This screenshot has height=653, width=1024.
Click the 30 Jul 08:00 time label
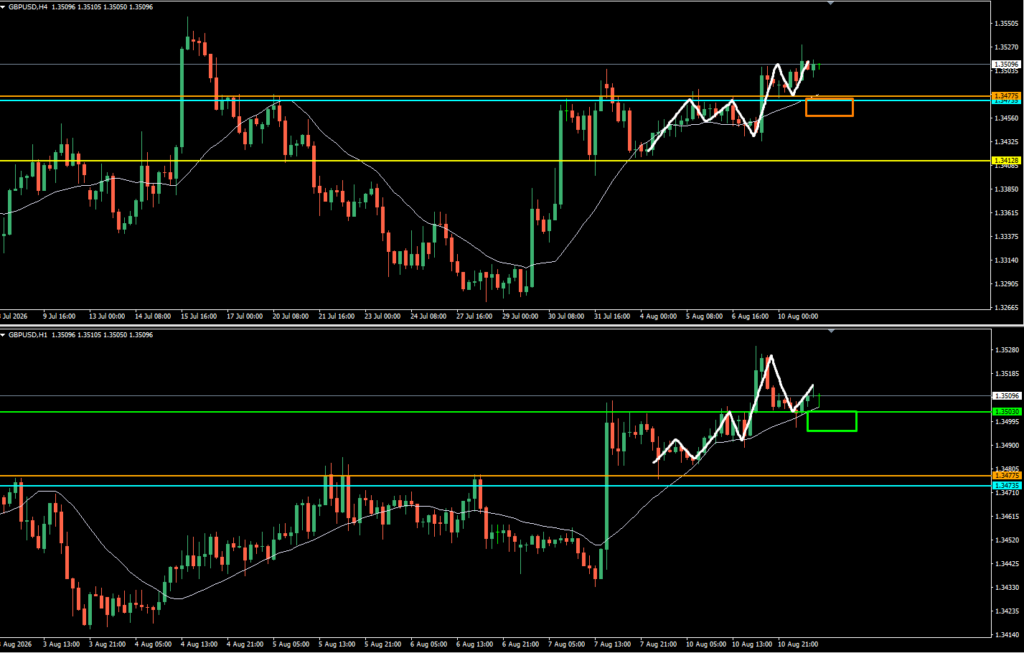(566, 316)
